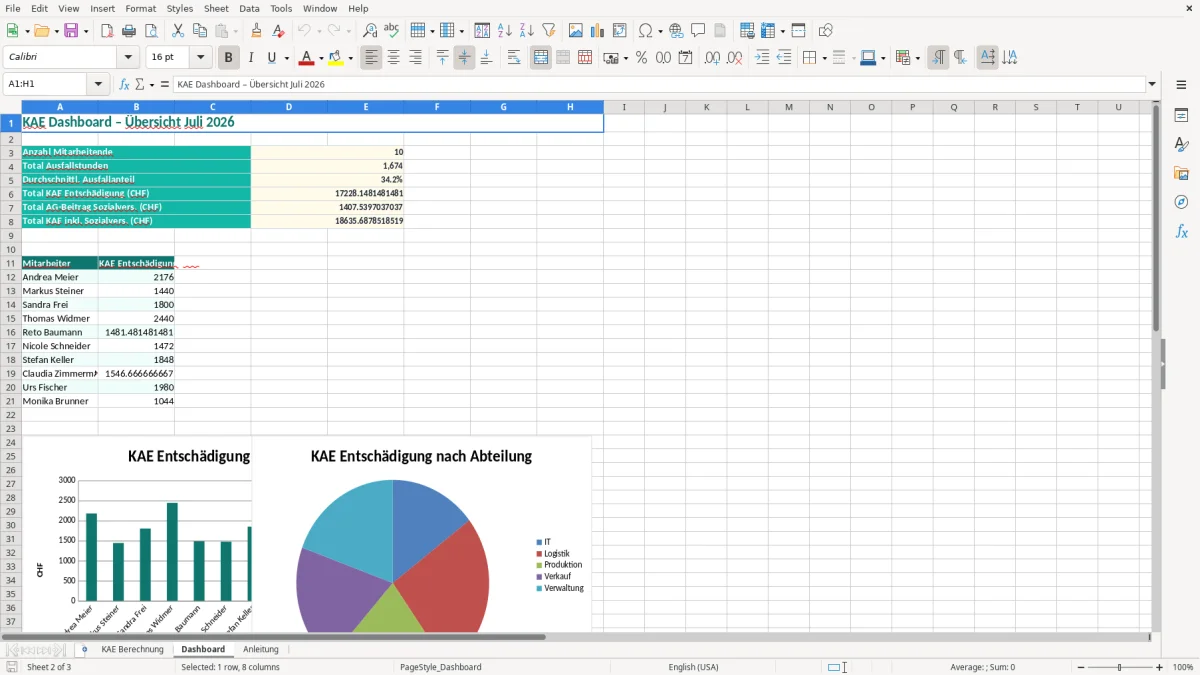Open the sidebar Gallery icon

pos(1181,174)
